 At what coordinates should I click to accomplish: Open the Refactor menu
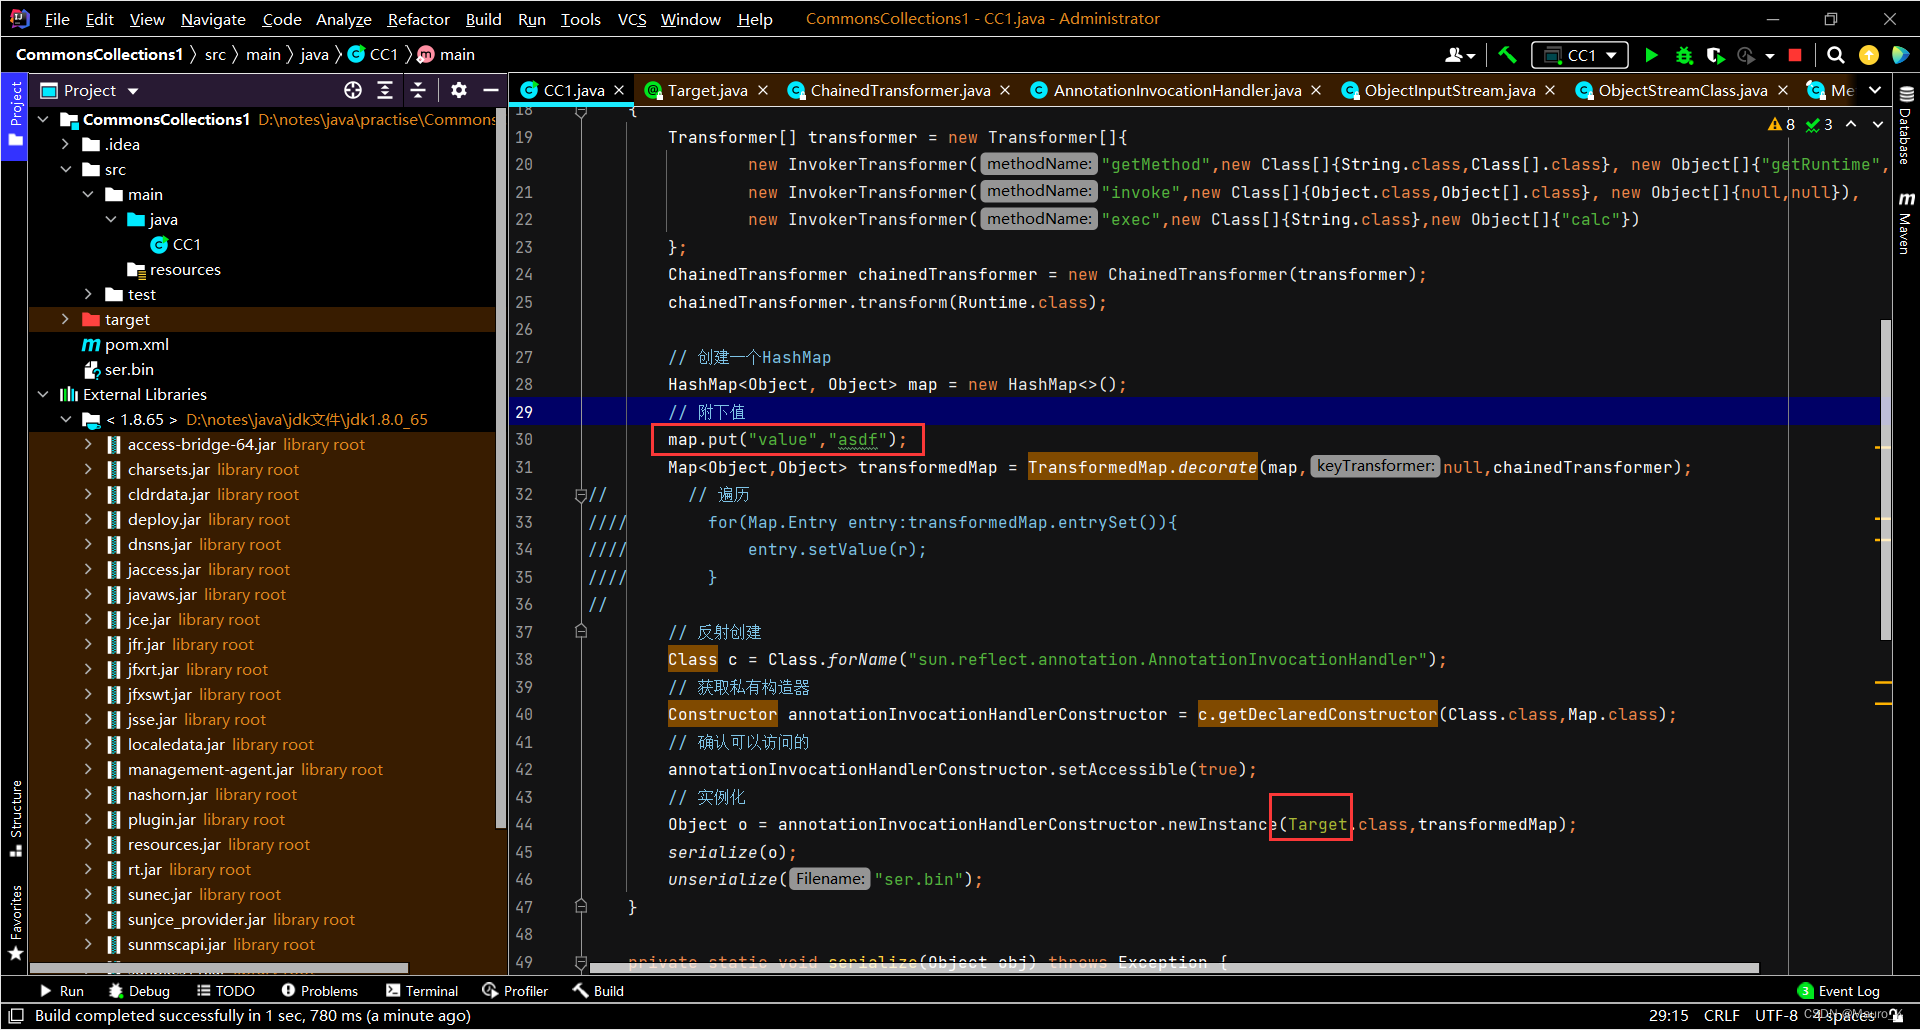pos(418,19)
